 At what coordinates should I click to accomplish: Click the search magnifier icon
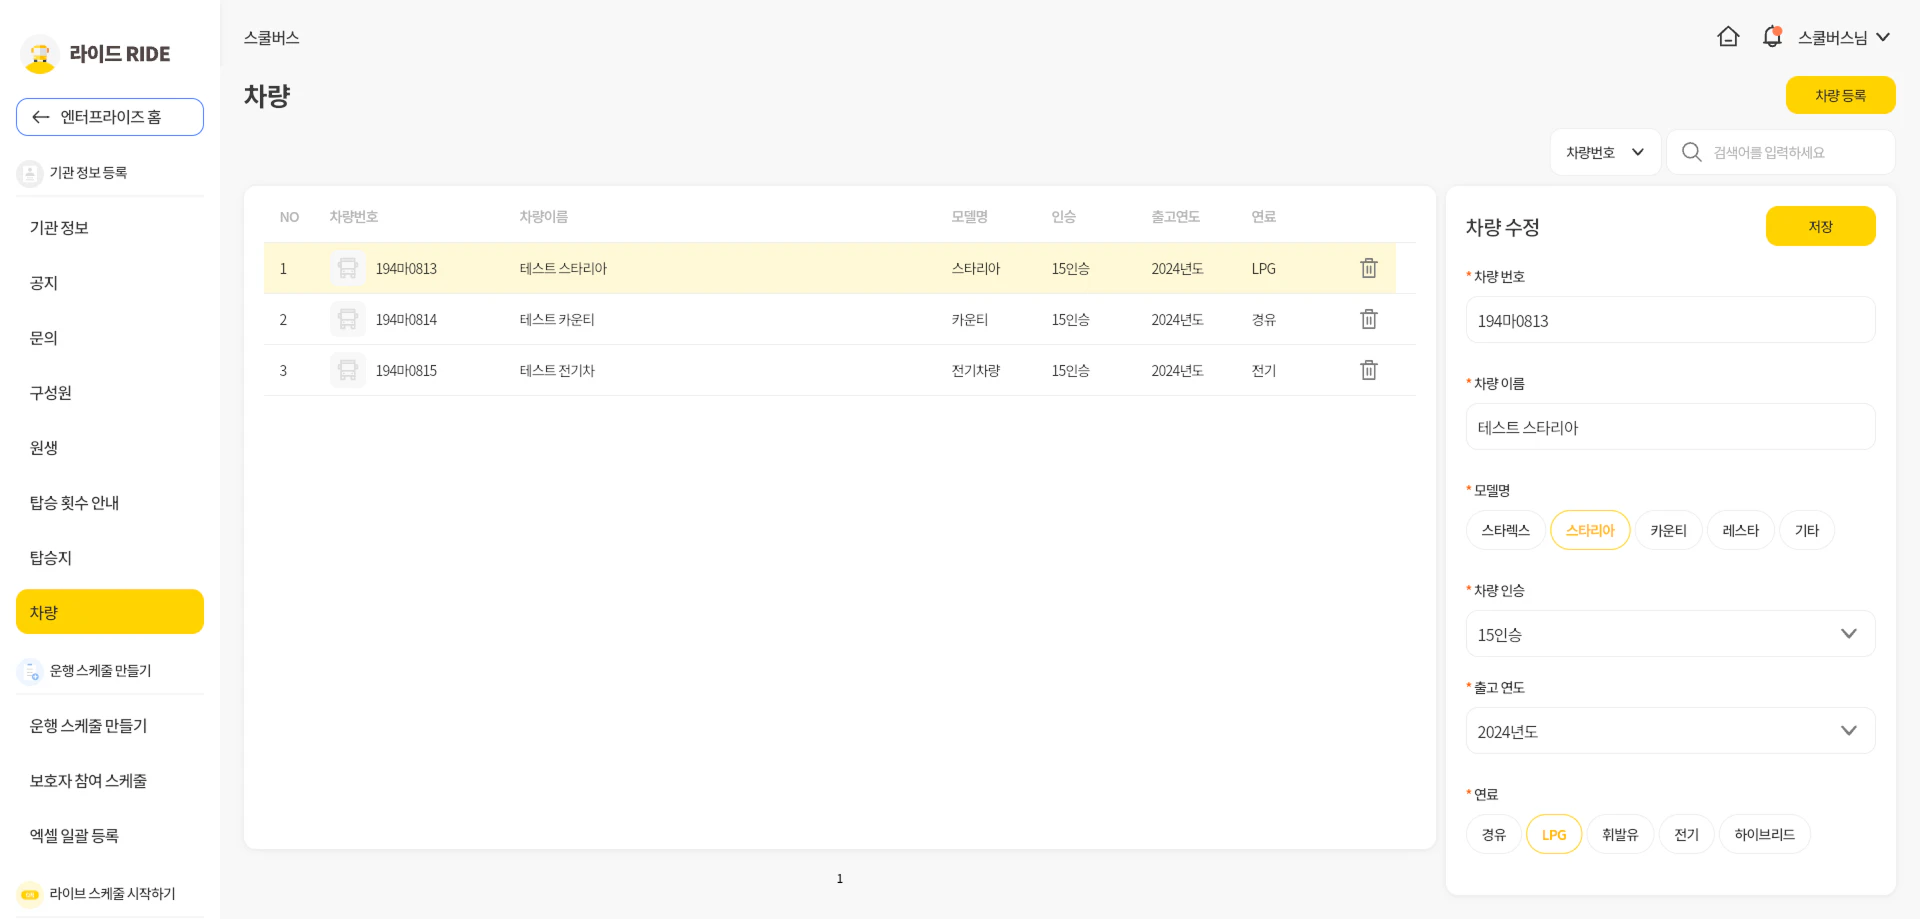coord(1691,152)
